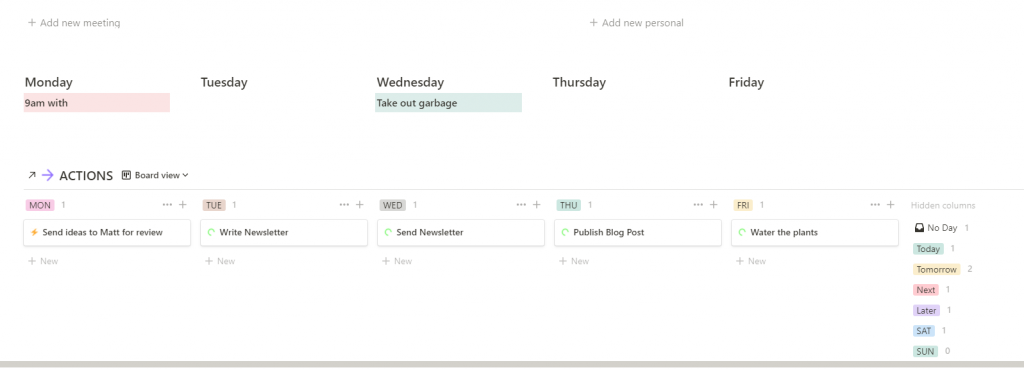The width and height of the screenshot is (1024, 370).
Task: Click Add new personal
Action: (637, 23)
